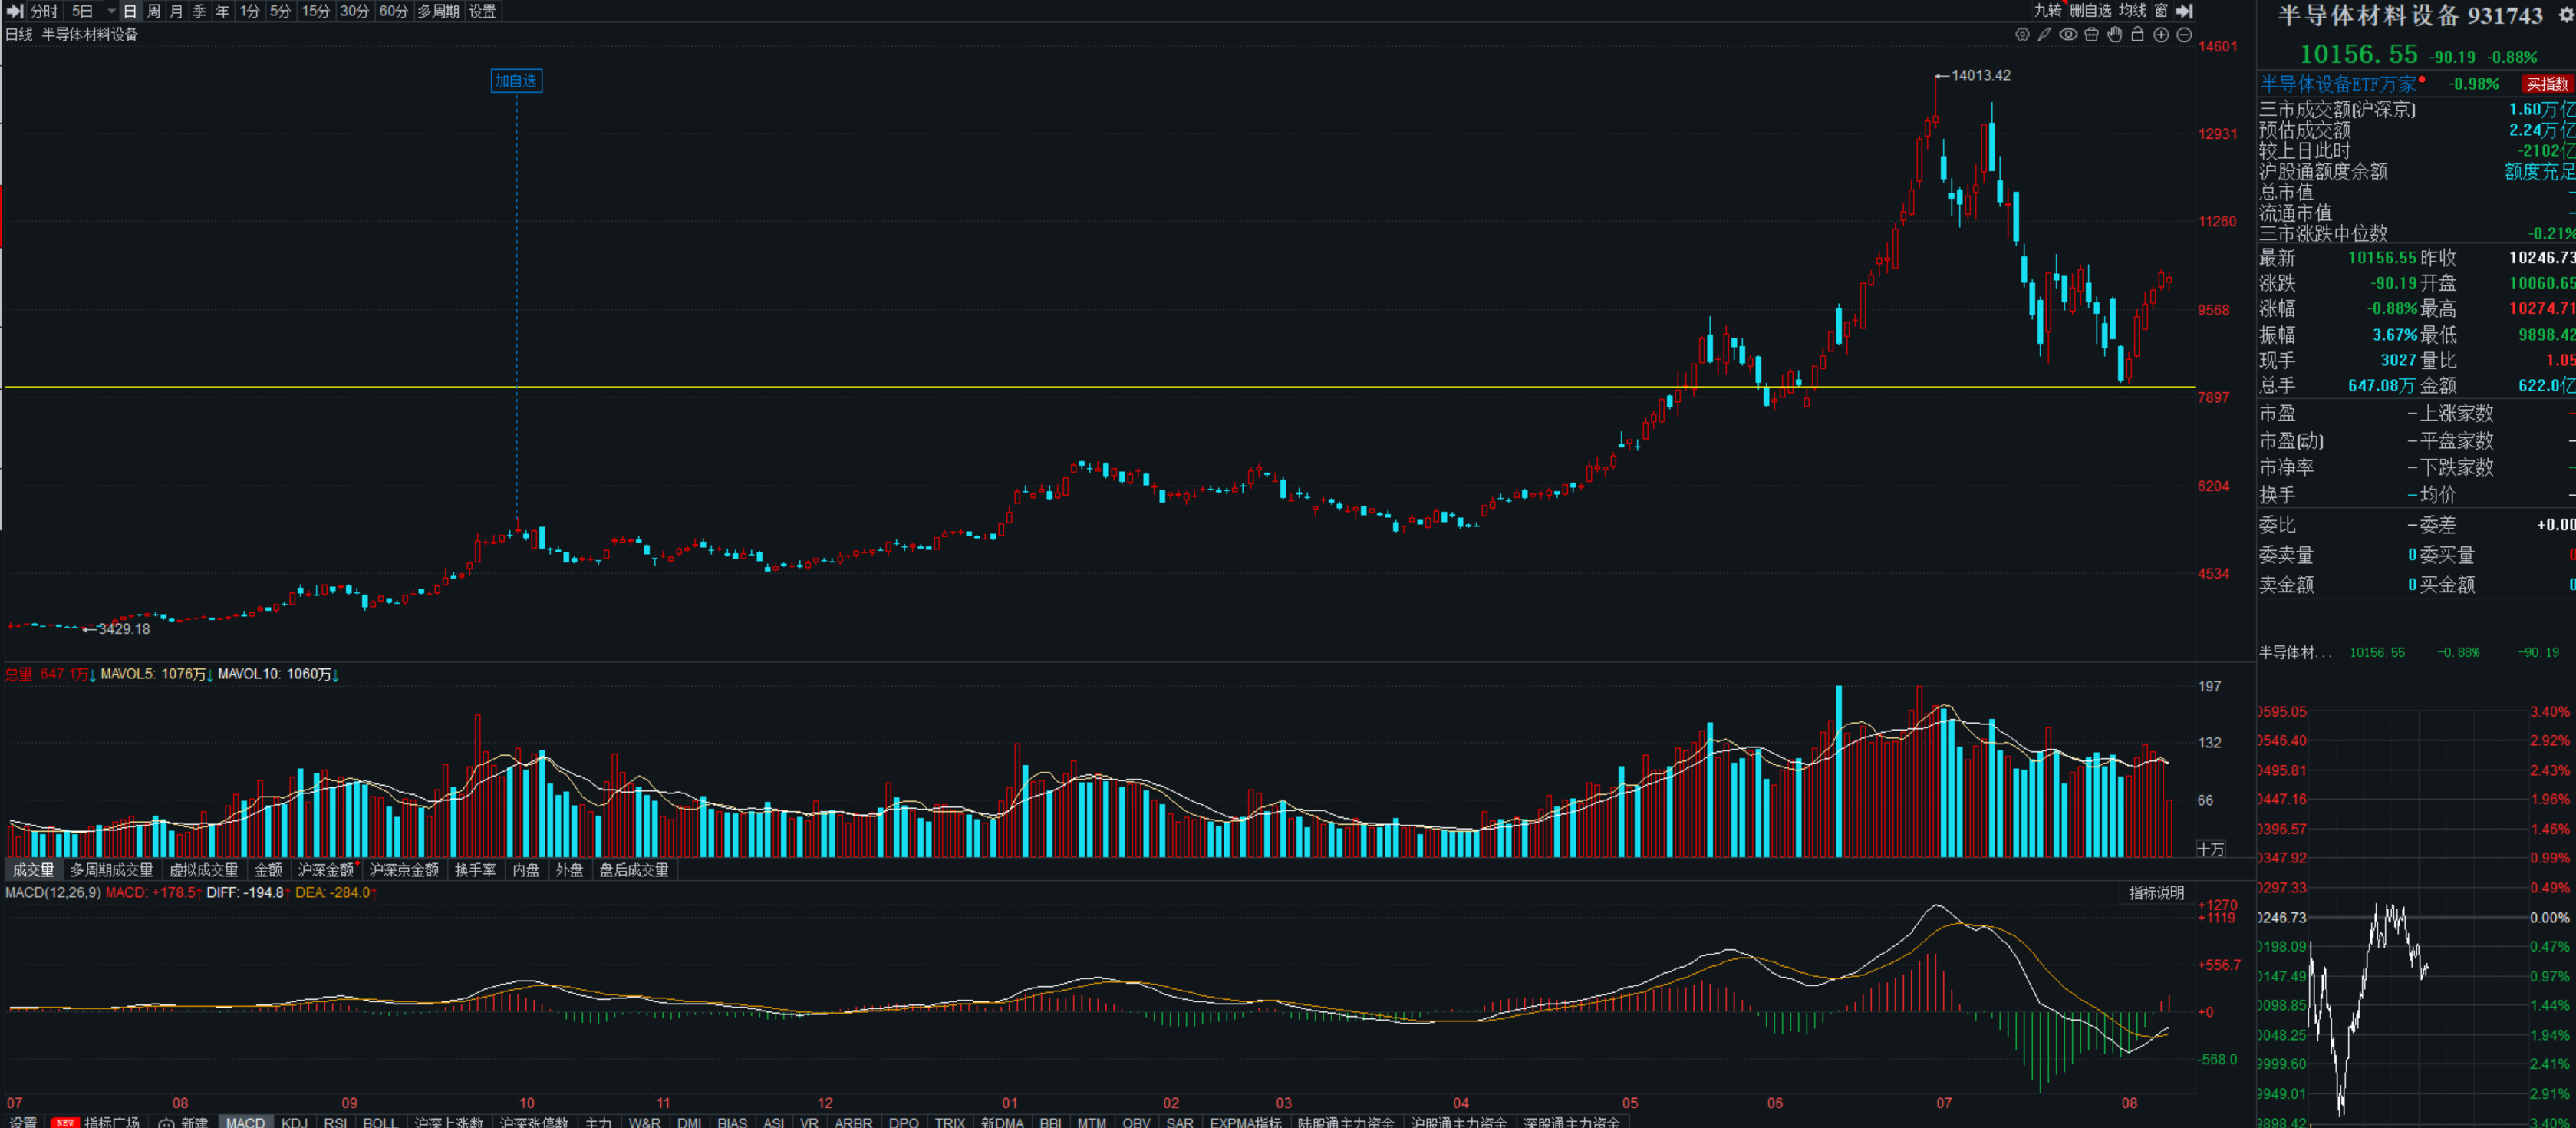Open 指标说明 indicator explanation

(x=2156, y=893)
